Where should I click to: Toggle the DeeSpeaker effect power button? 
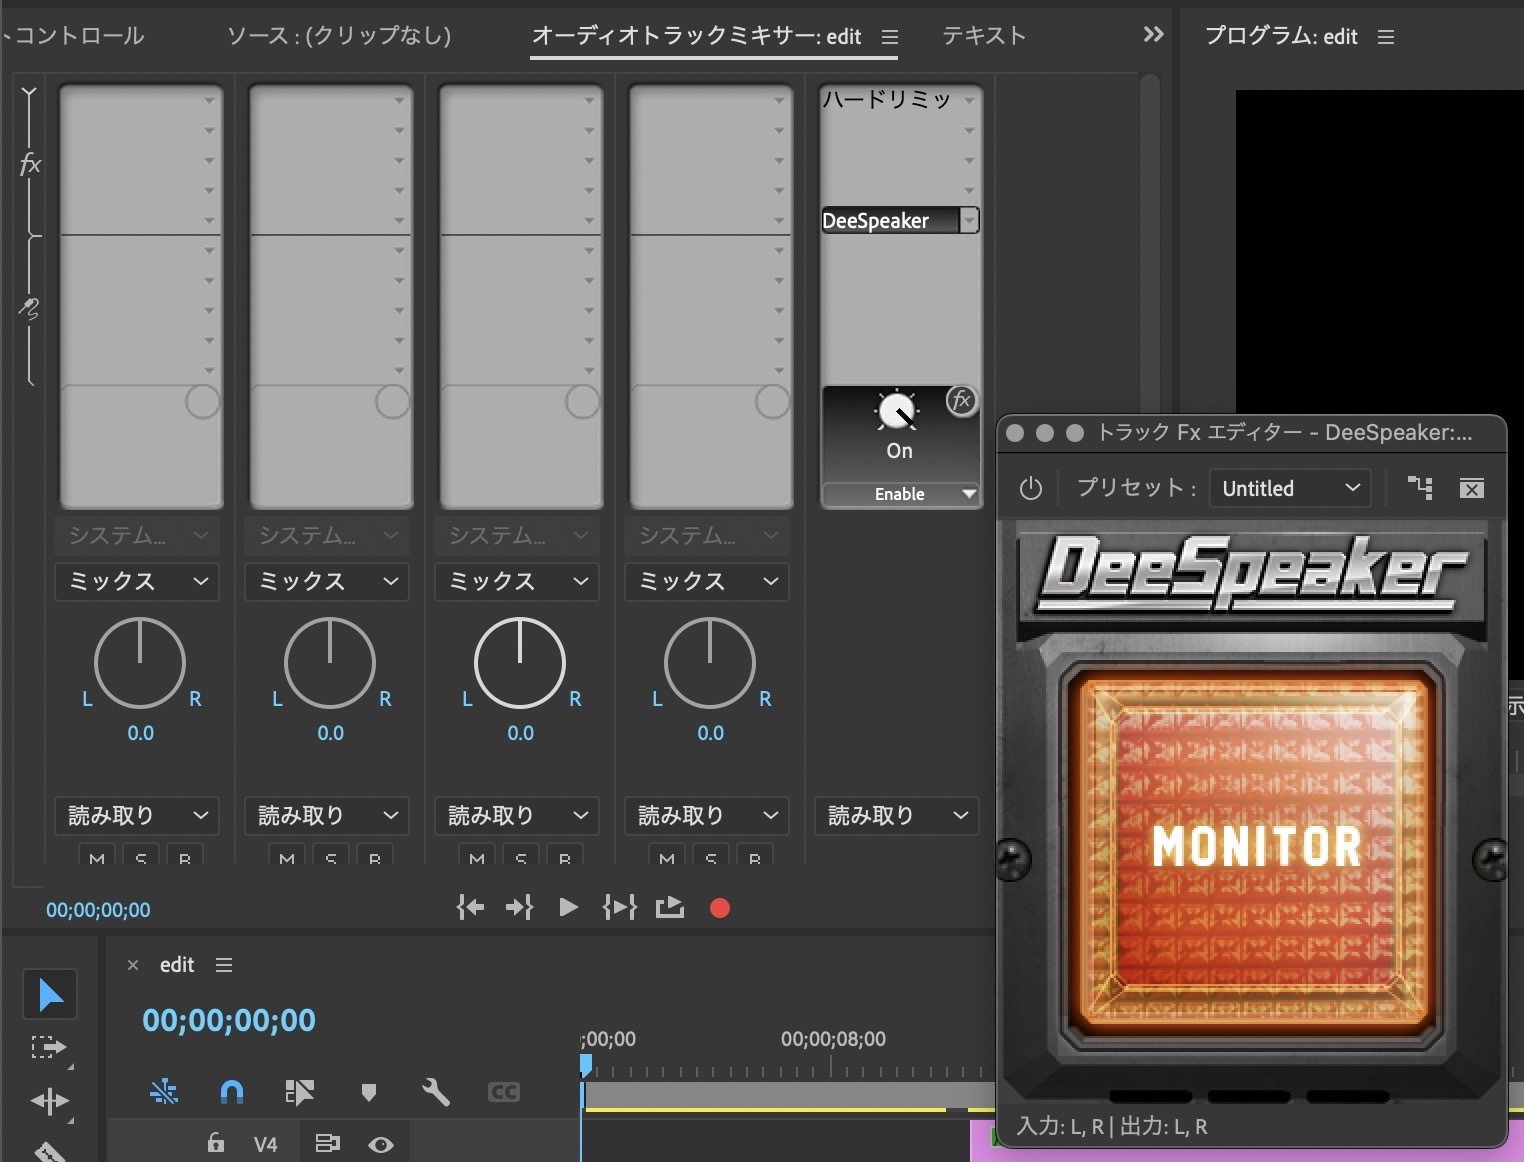click(x=1030, y=488)
